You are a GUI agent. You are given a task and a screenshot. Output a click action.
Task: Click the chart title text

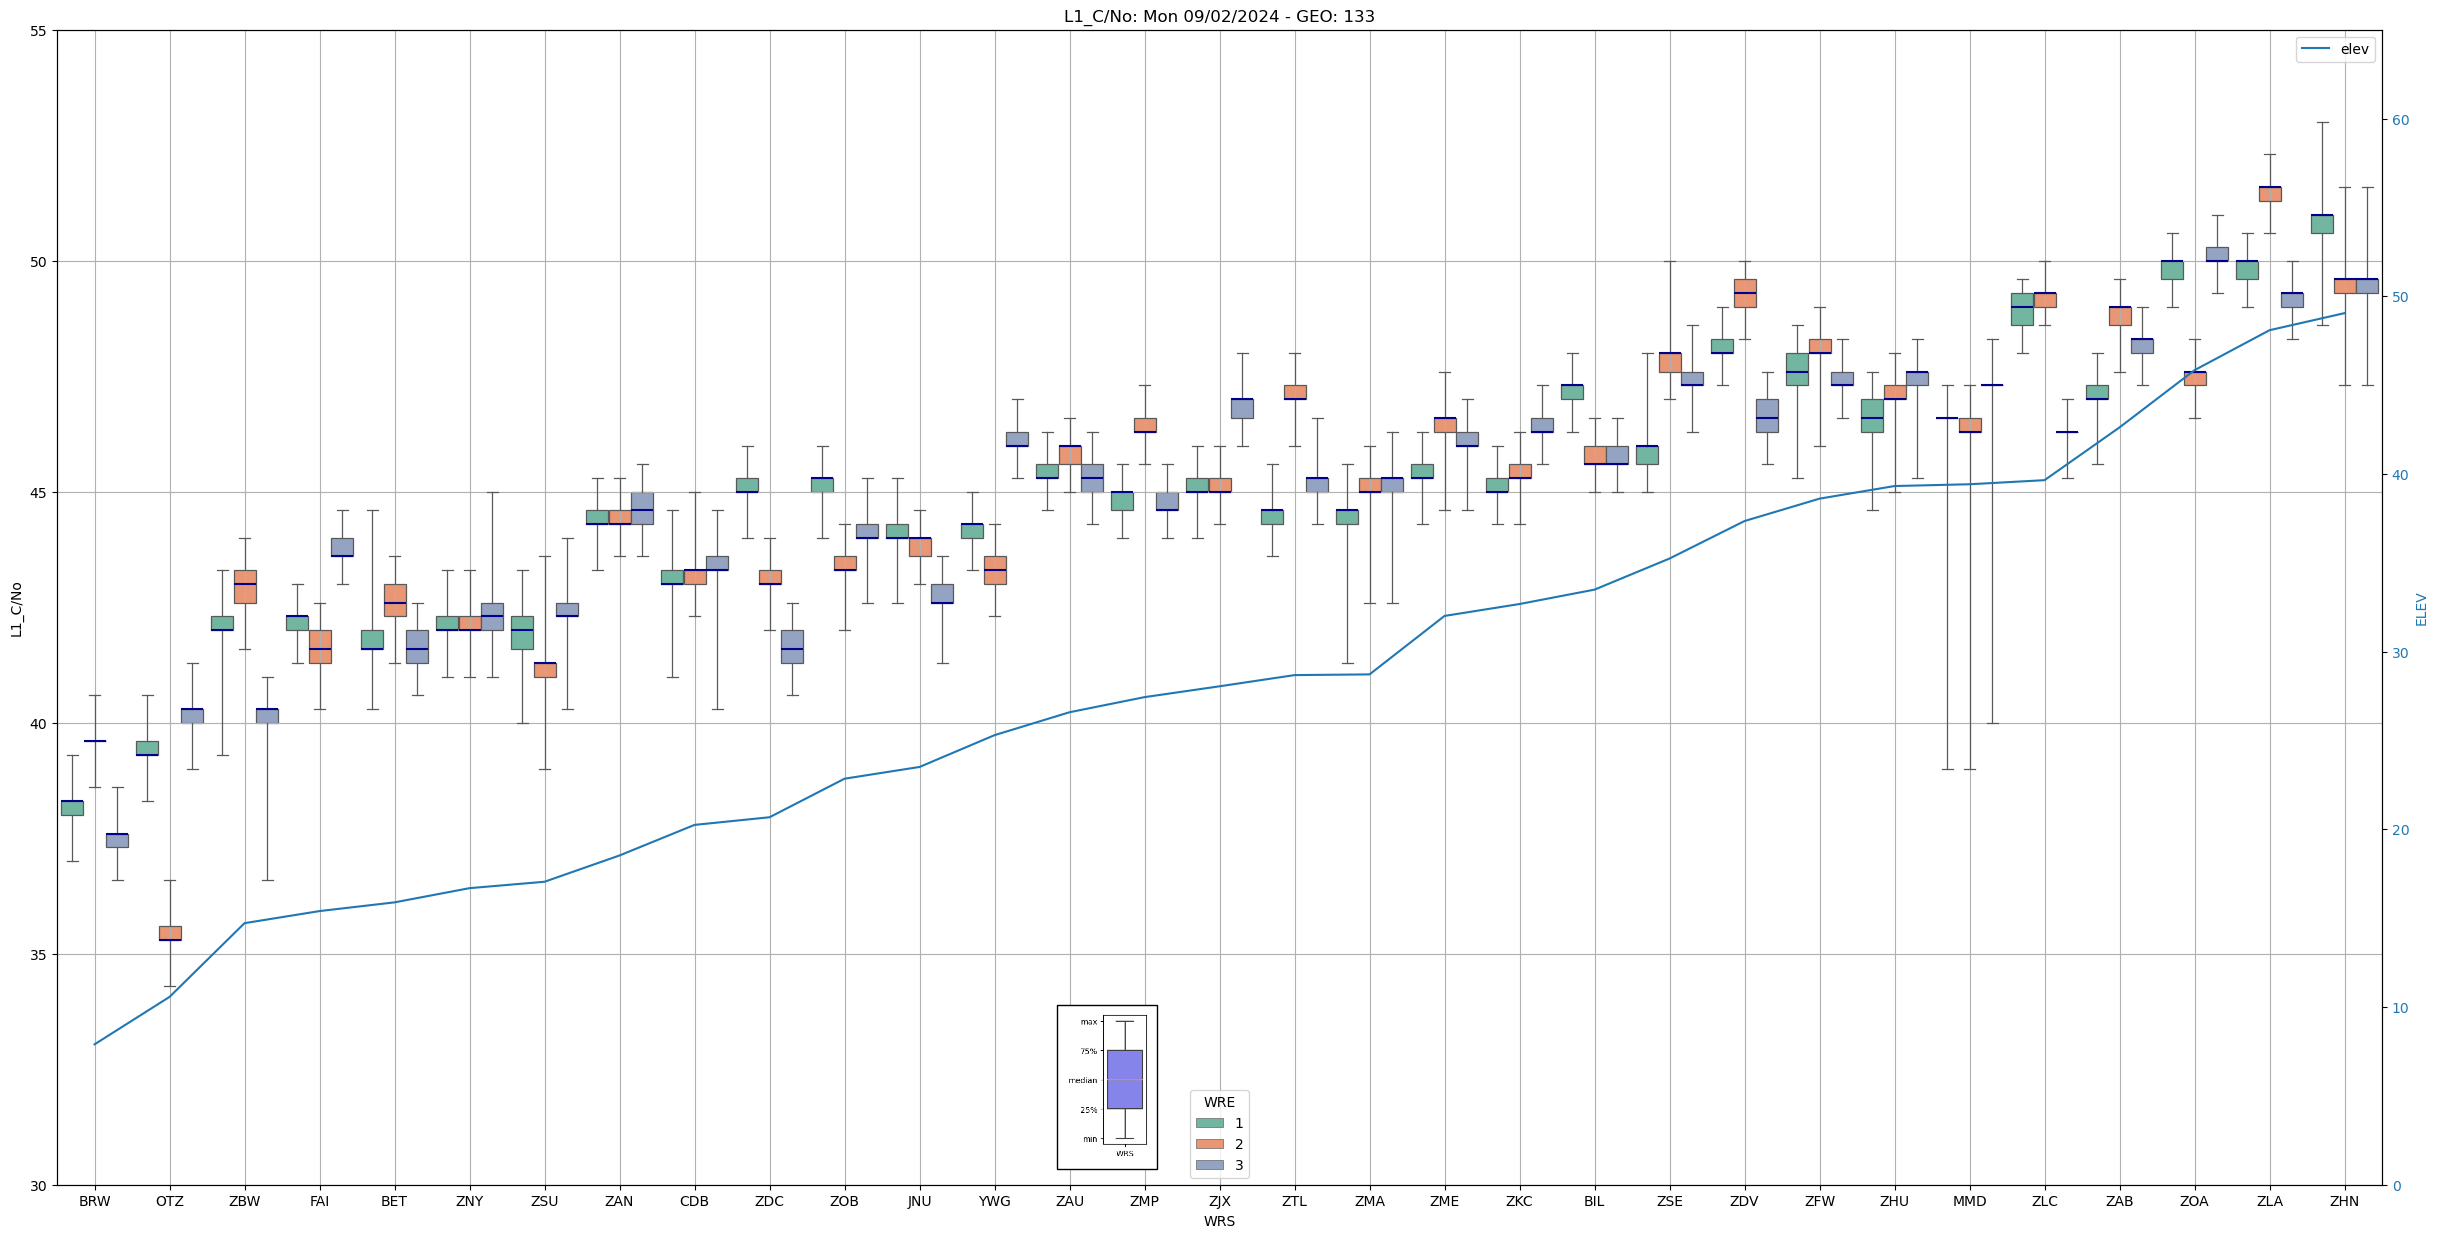pyautogui.click(x=1219, y=16)
